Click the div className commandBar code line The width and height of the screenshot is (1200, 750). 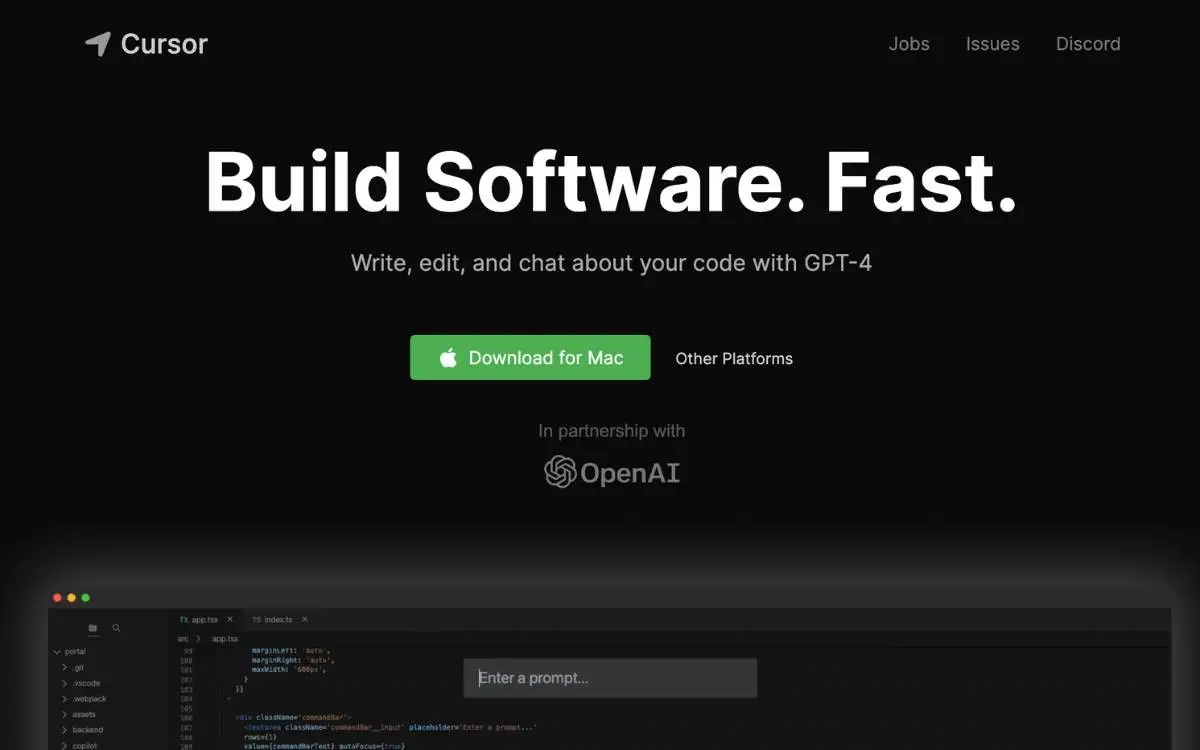(x=294, y=717)
